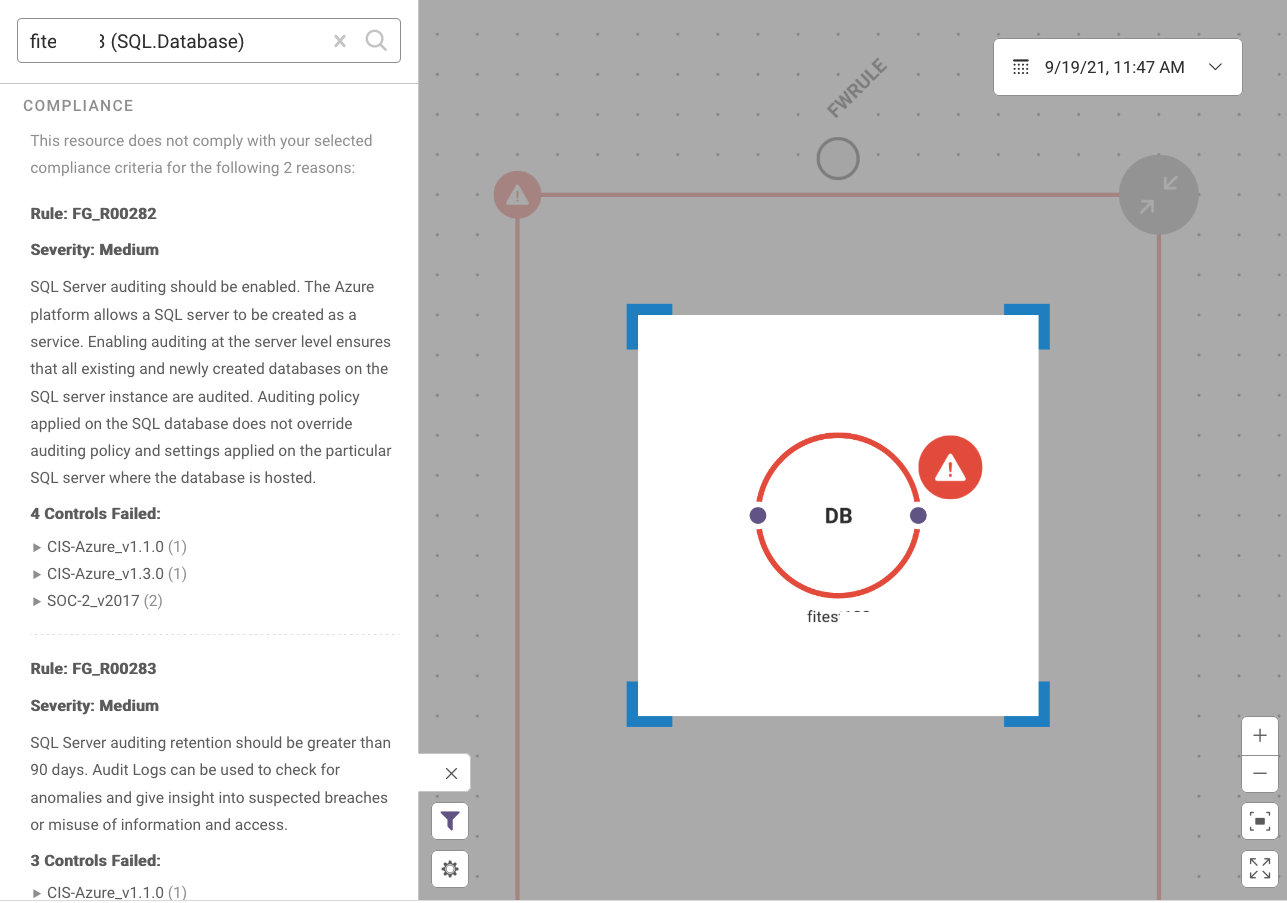Screen dimensions: 1287x903
Task: Click the warning icon on group border
Action: tap(517, 195)
